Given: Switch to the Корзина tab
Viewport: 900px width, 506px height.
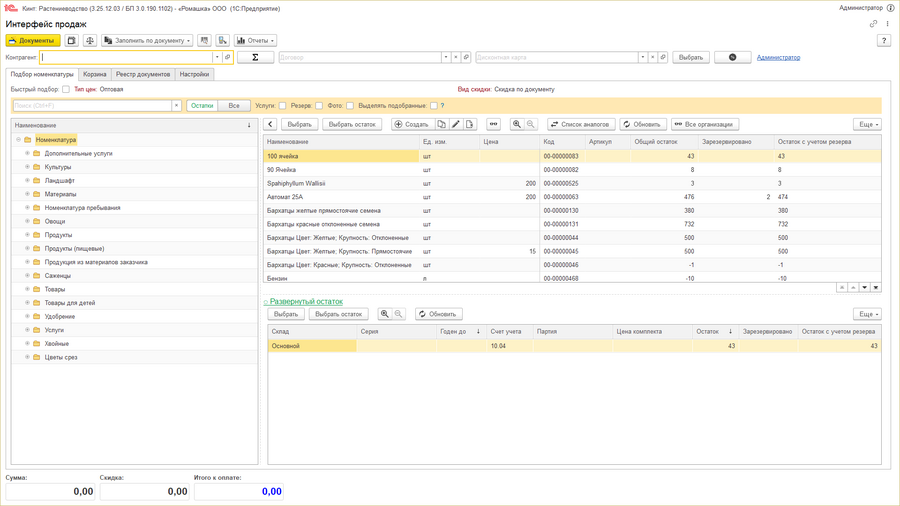Looking at the screenshot, I should (x=95, y=74).
